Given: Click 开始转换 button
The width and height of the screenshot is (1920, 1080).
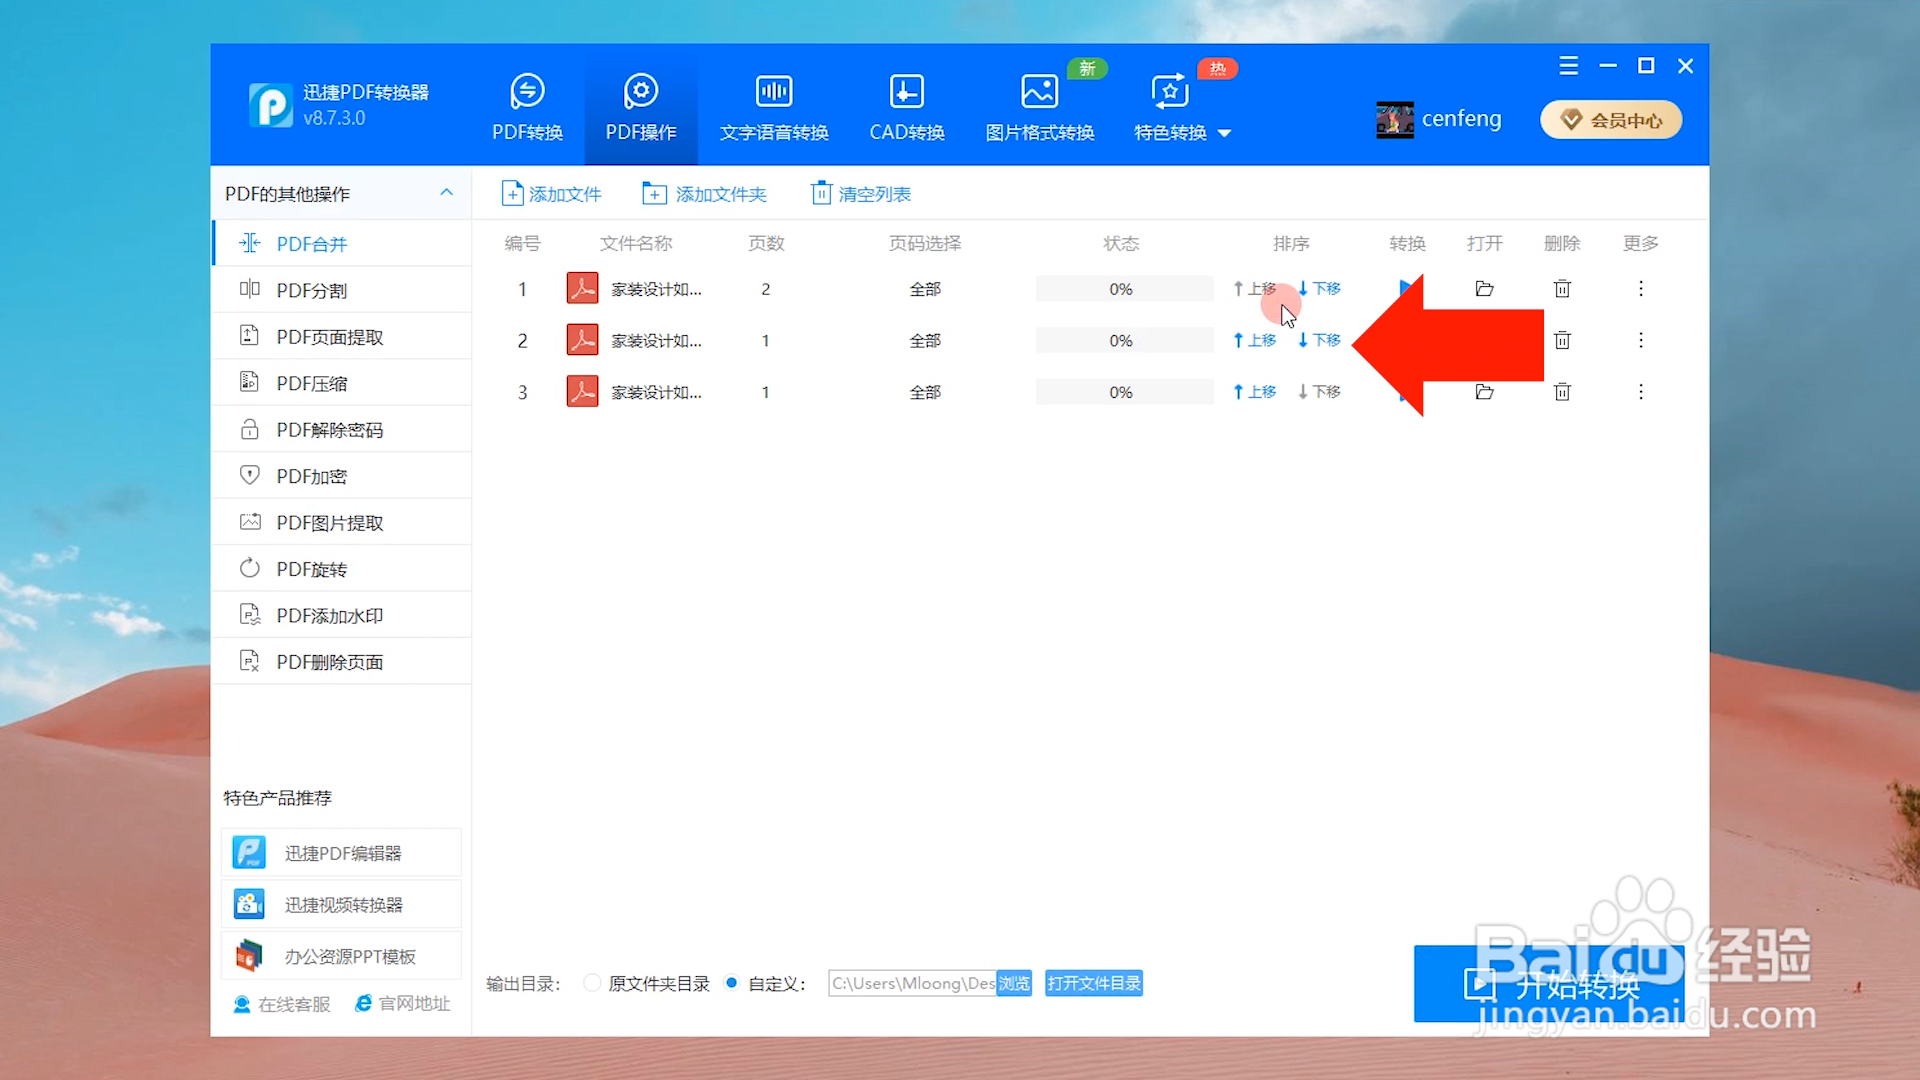Looking at the screenshot, I should pyautogui.click(x=1548, y=984).
